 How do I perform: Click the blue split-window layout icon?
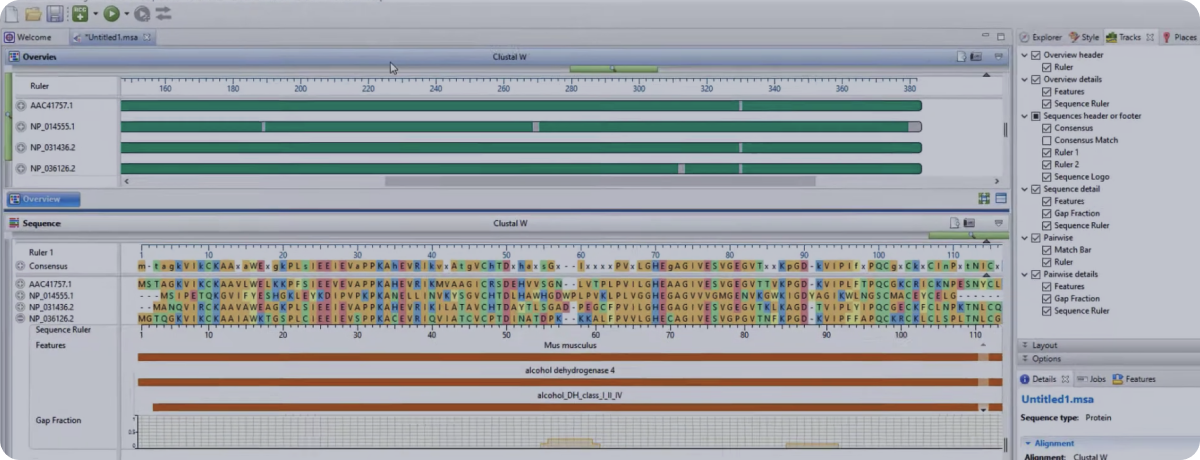1000,199
